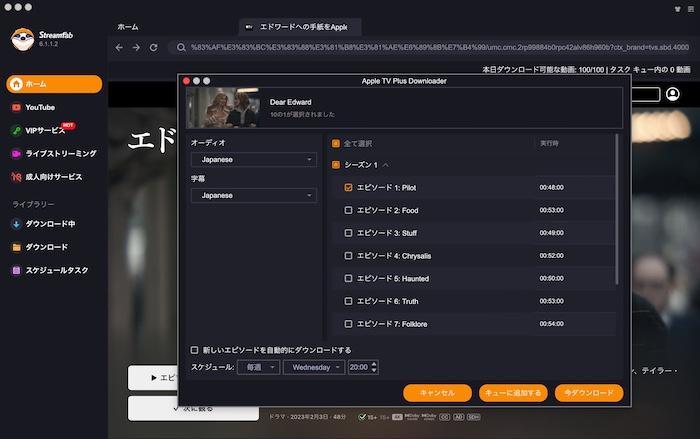Click the Apple TV icon on the tab

tap(249, 27)
